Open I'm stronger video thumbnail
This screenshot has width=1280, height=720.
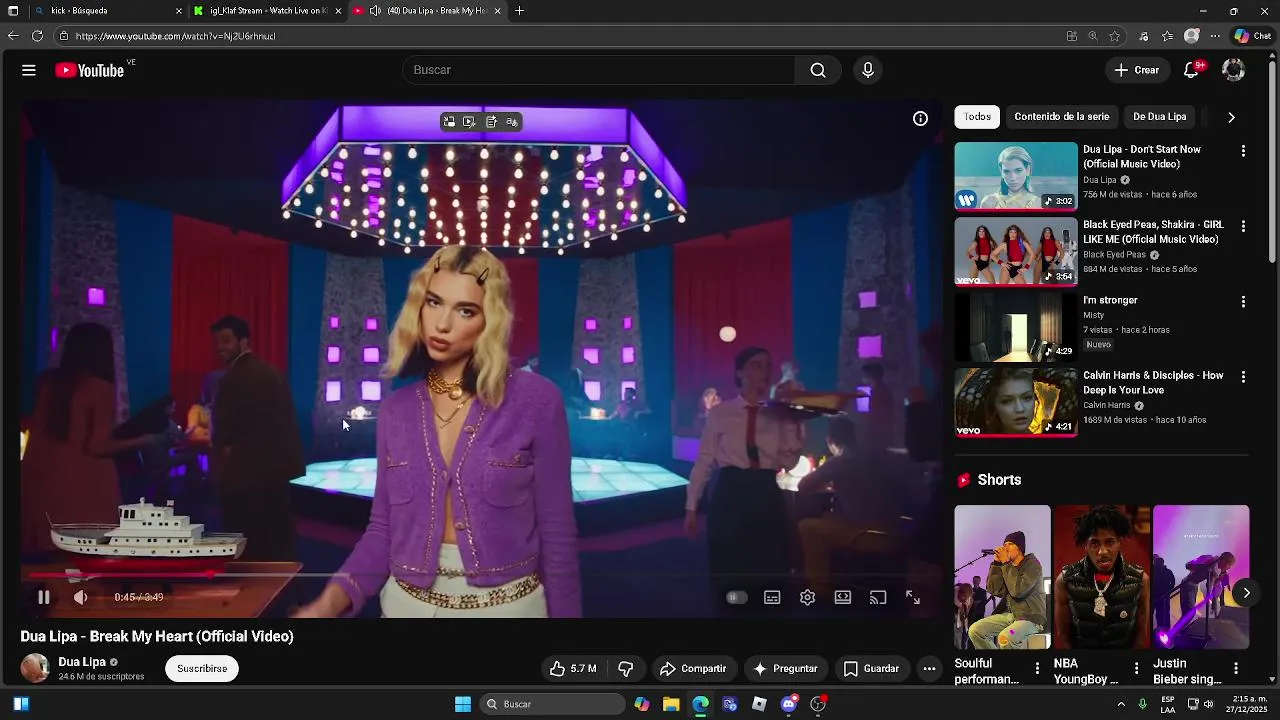(1016, 327)
